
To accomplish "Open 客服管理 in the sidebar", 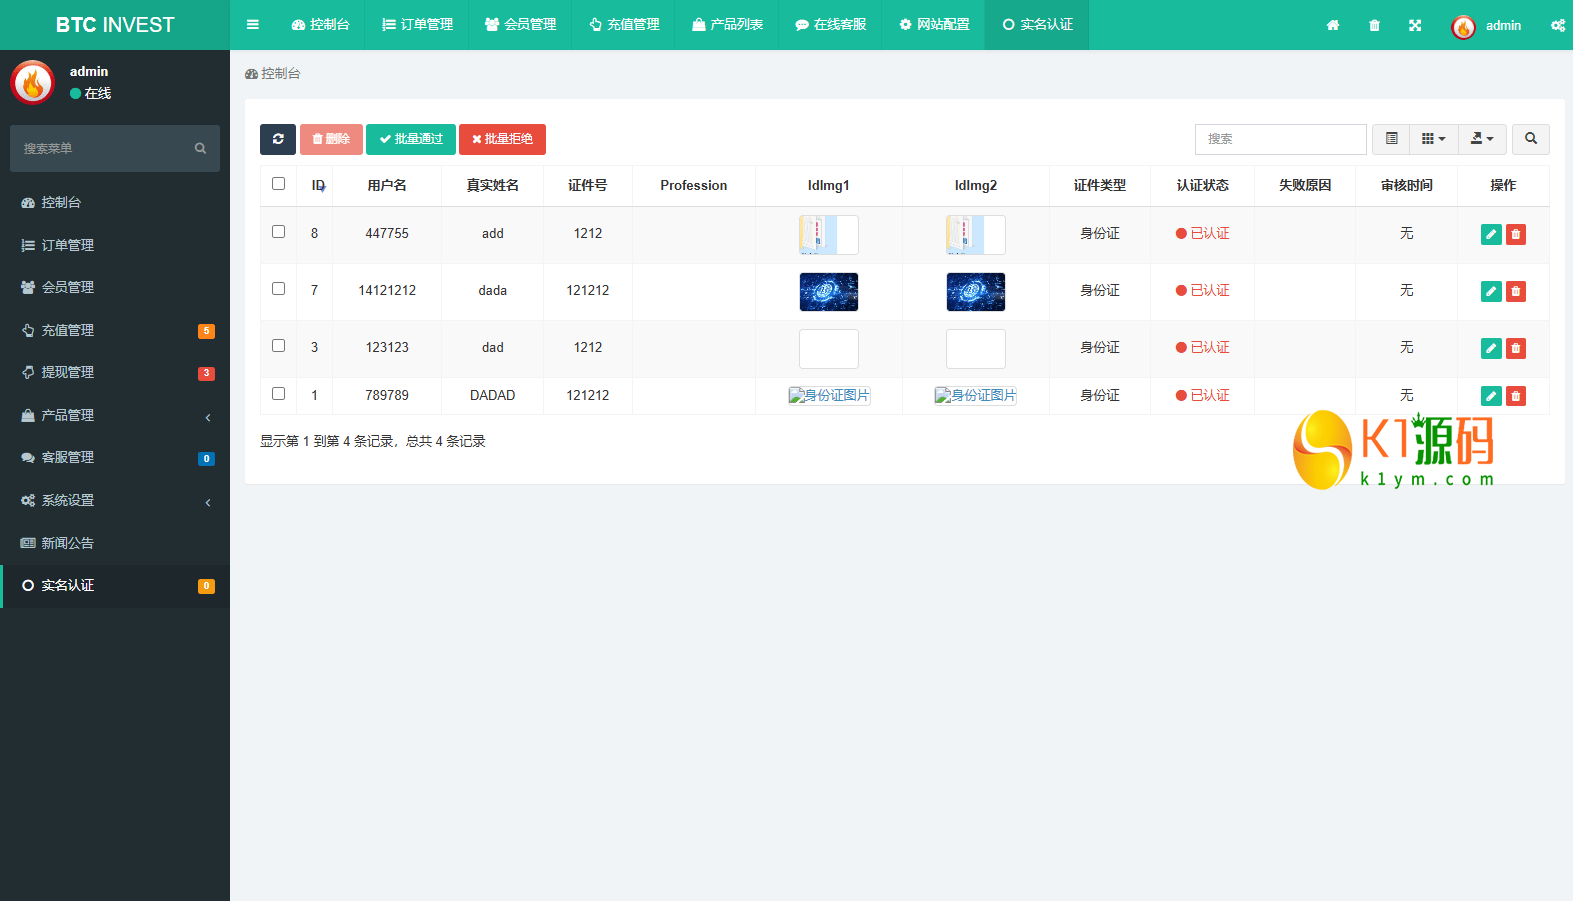I will pos(115,457).
